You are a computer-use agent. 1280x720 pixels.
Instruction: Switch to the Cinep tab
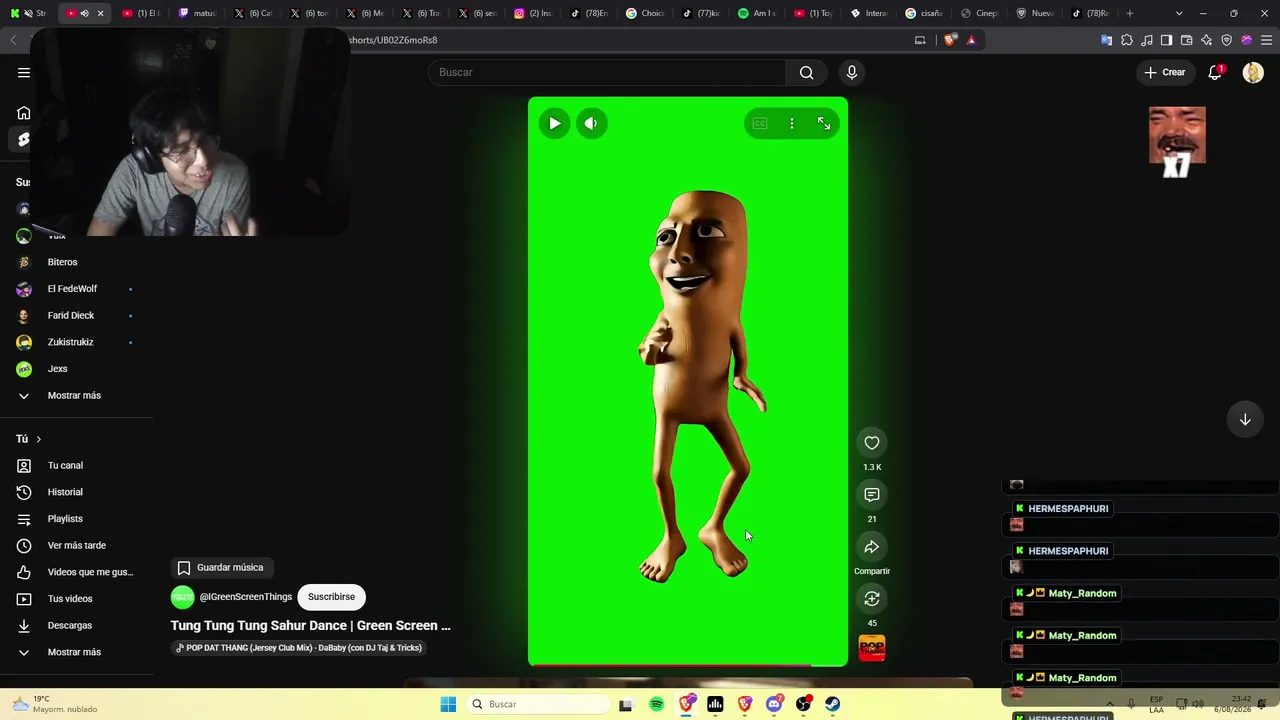point(981,13)
